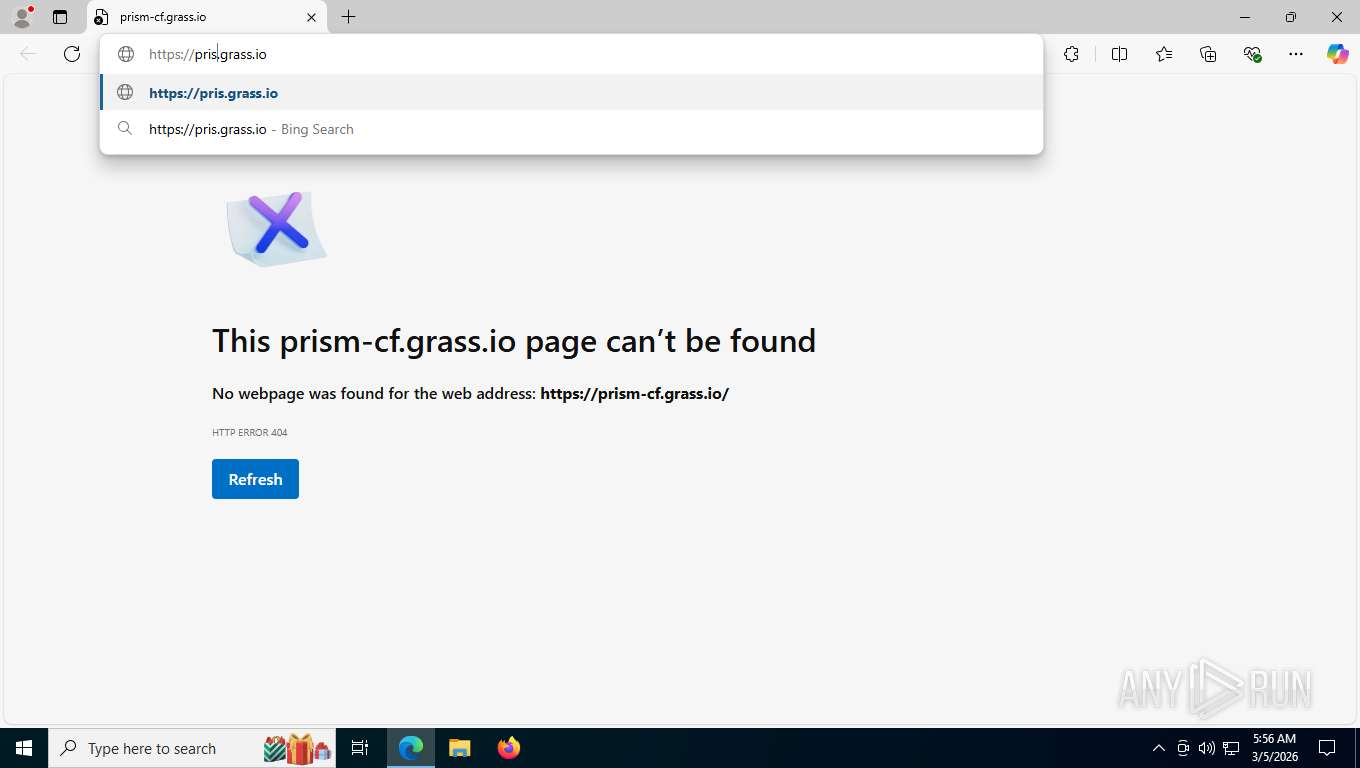
Task: Click the blue Refresh button
Action: 255,479
